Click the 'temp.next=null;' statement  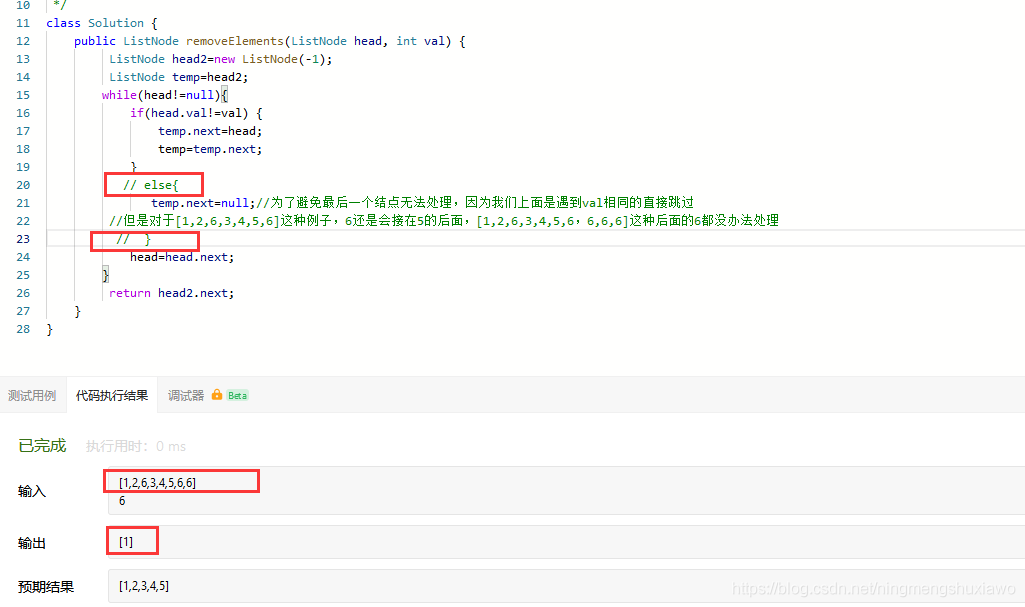tap(203, 203)
